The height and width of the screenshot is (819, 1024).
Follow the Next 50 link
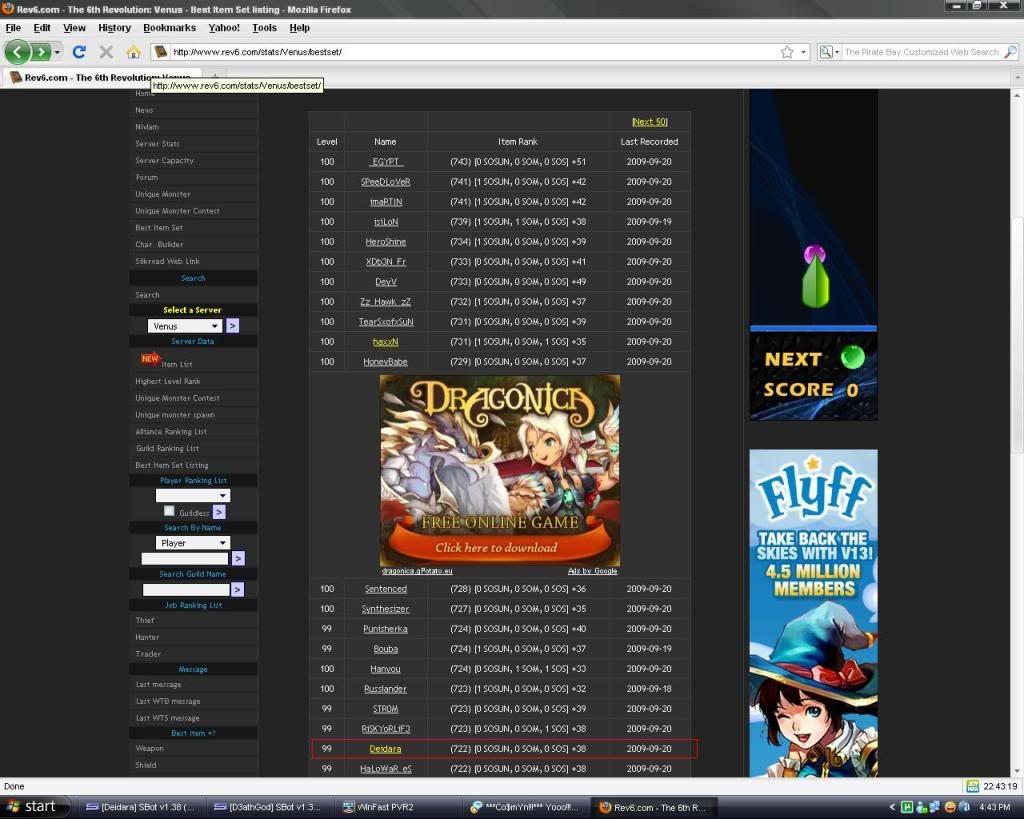pyautogui.click(x=649, y=122)
